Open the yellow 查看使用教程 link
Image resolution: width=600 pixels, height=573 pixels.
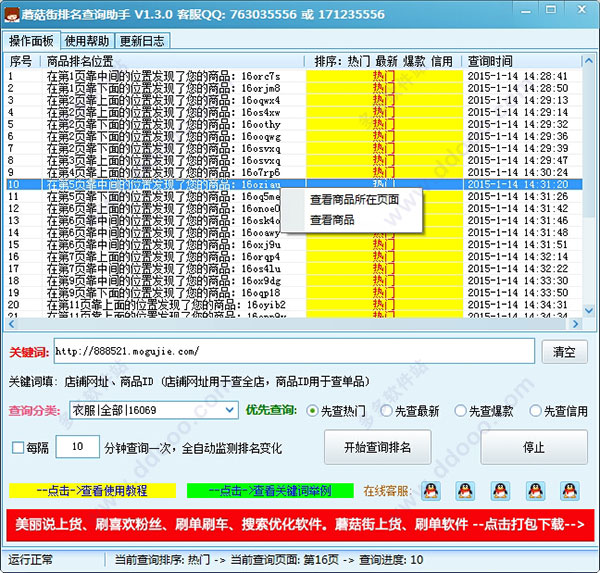tap(92, 491)
